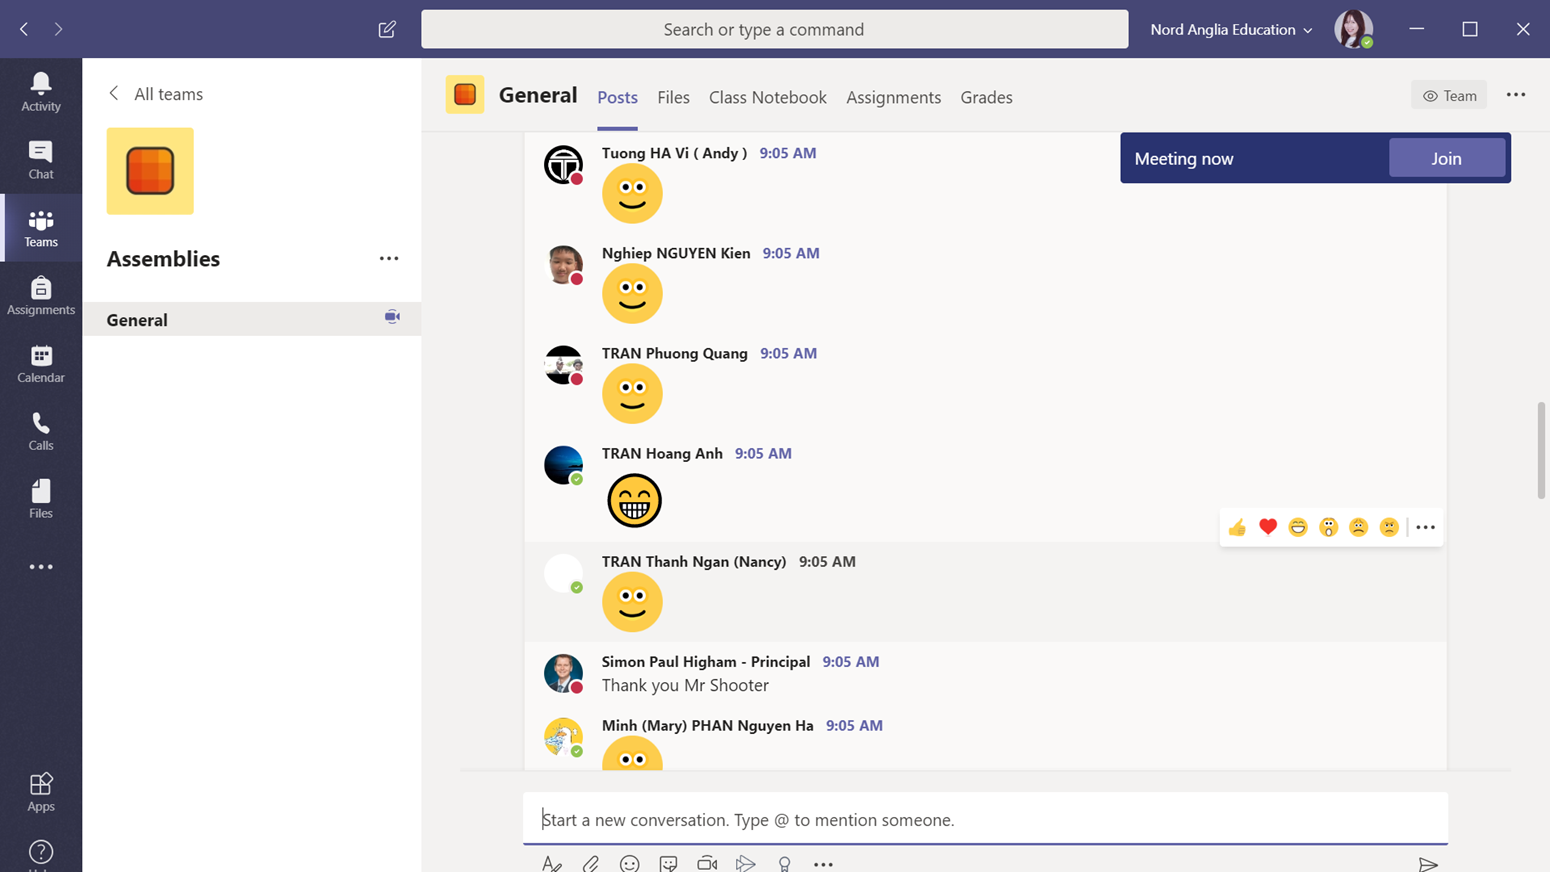Click the 'Thank you Mr Shooter' message
Image resolution: width=1550 pixels, height=872 pixels.
[685, 685]
